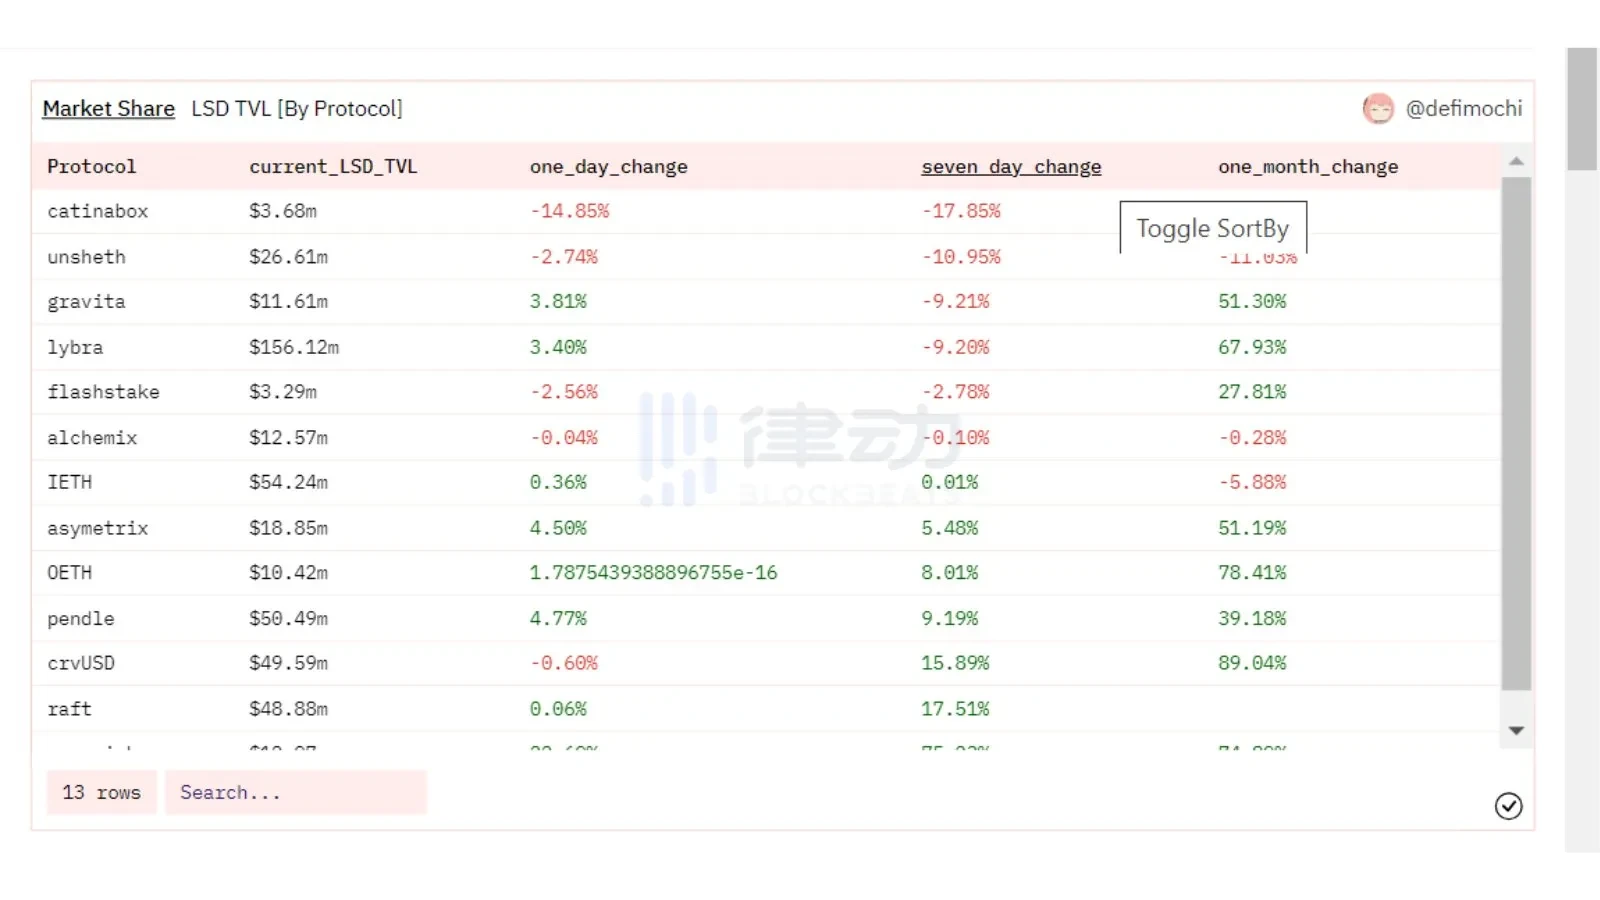This screenshot has width=1600, height=900.
Task: Toggle sorting on seven_day_change column
Action: point(1010,167)
